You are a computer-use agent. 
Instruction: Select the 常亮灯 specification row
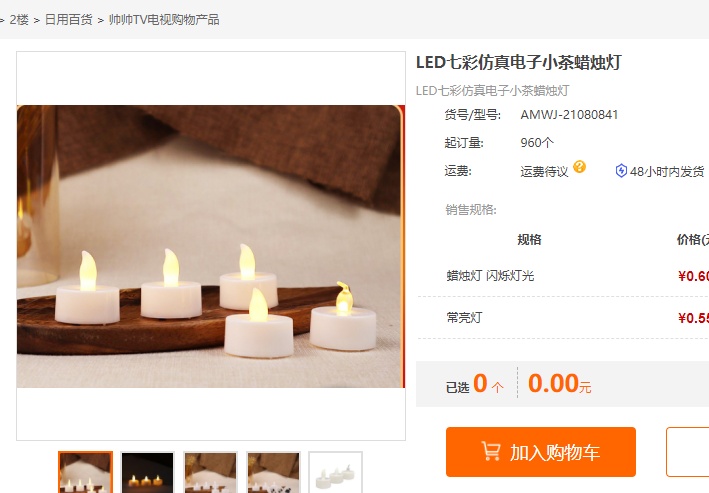[563, 318]
